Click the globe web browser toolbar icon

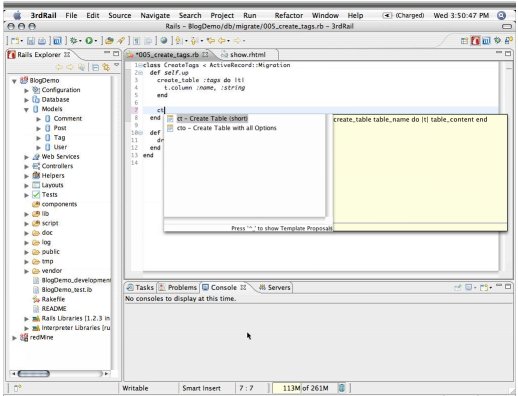[164, 41]
